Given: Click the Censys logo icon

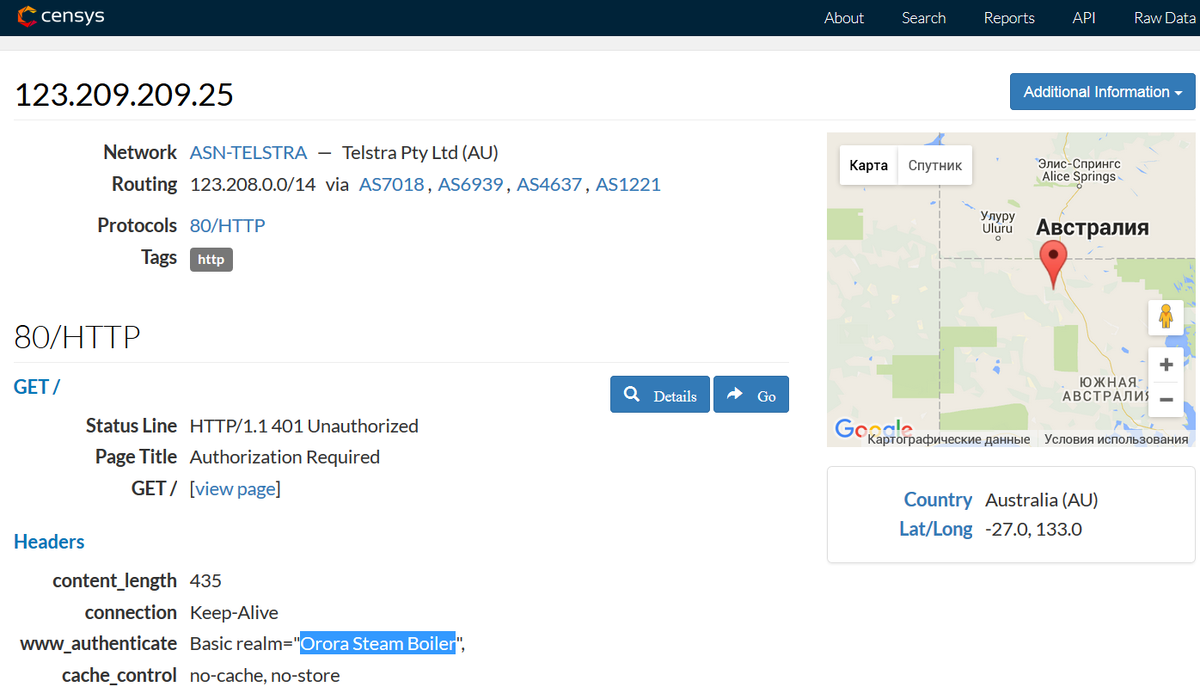Looking at the screenshot, I should [x=27, y=17].
